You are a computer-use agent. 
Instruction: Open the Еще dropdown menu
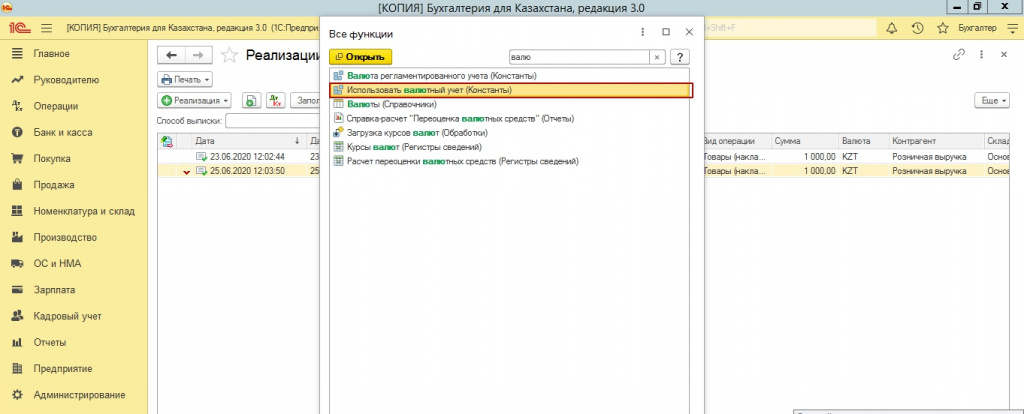tap(991, 101)
